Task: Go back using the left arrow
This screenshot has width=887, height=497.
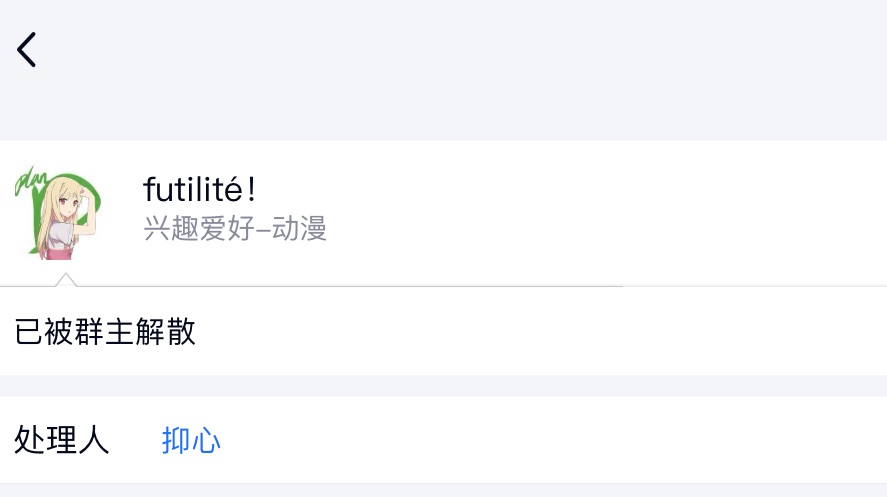Action: coord(27,50)
